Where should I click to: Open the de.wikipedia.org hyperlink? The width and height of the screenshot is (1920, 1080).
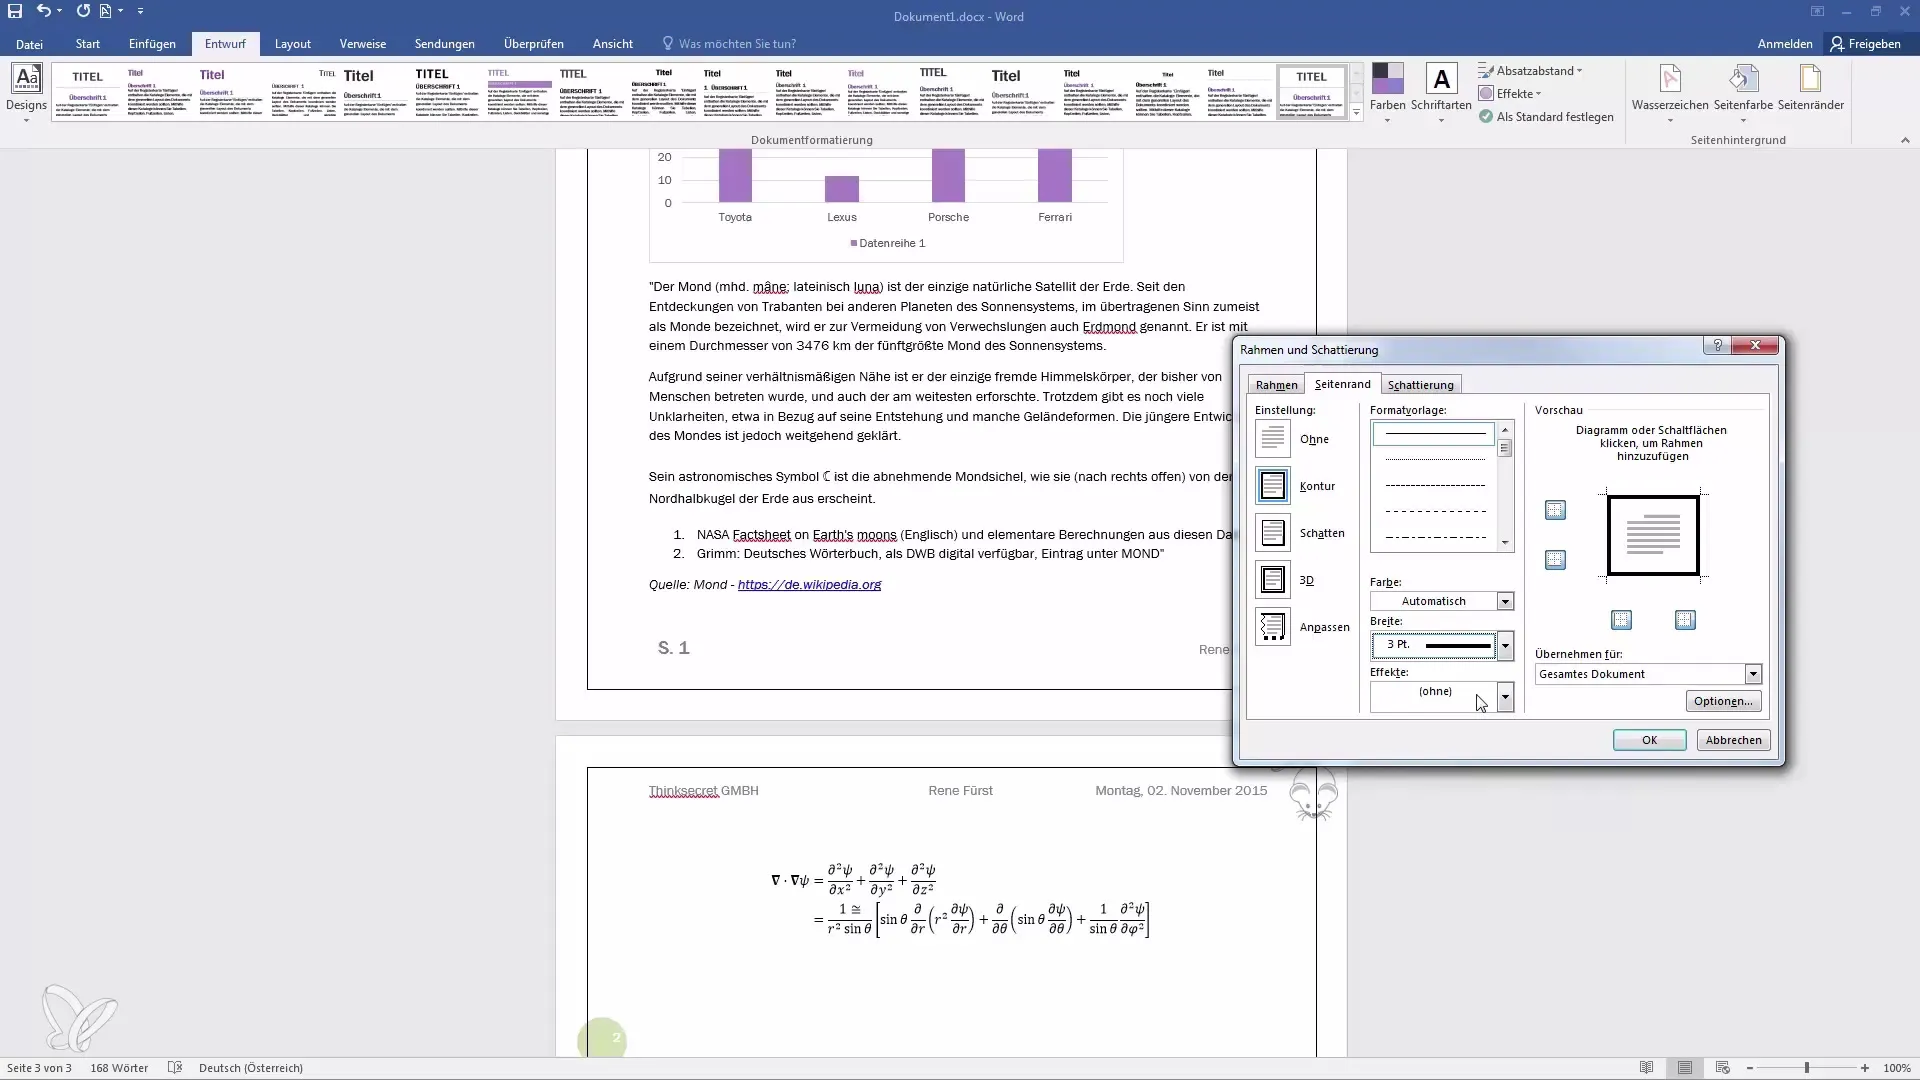point(809,585)
